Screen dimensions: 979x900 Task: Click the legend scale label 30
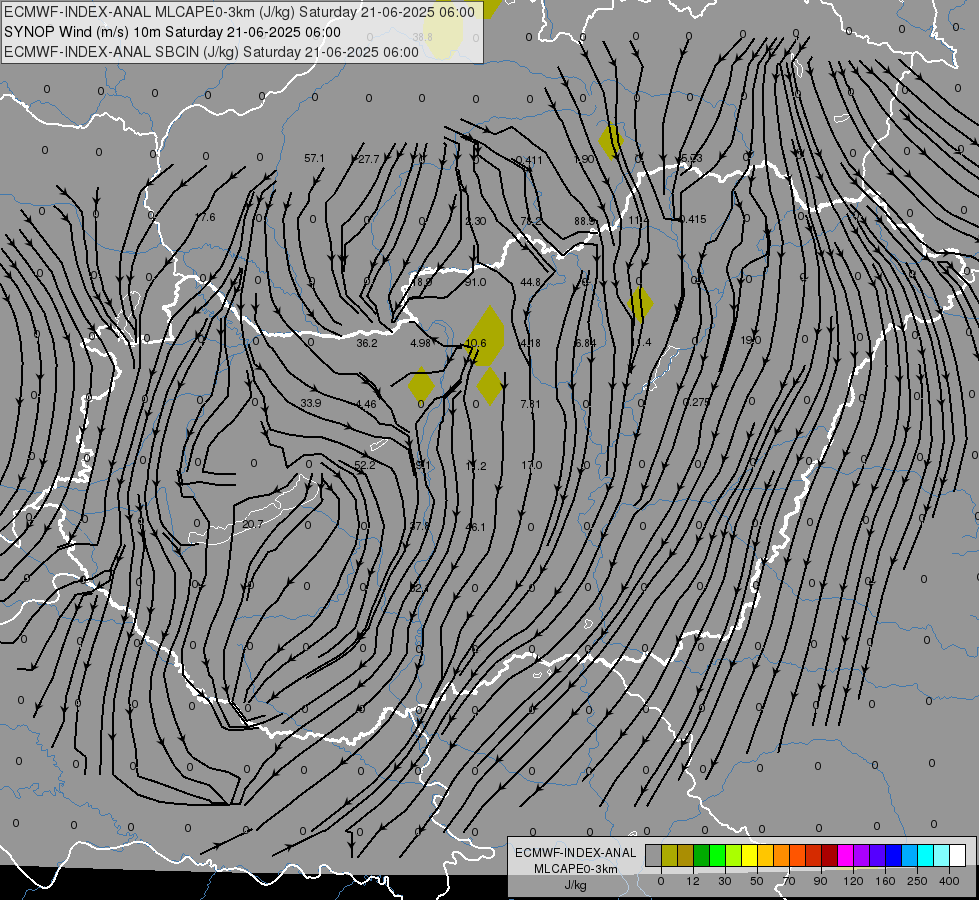click(725, 881)
